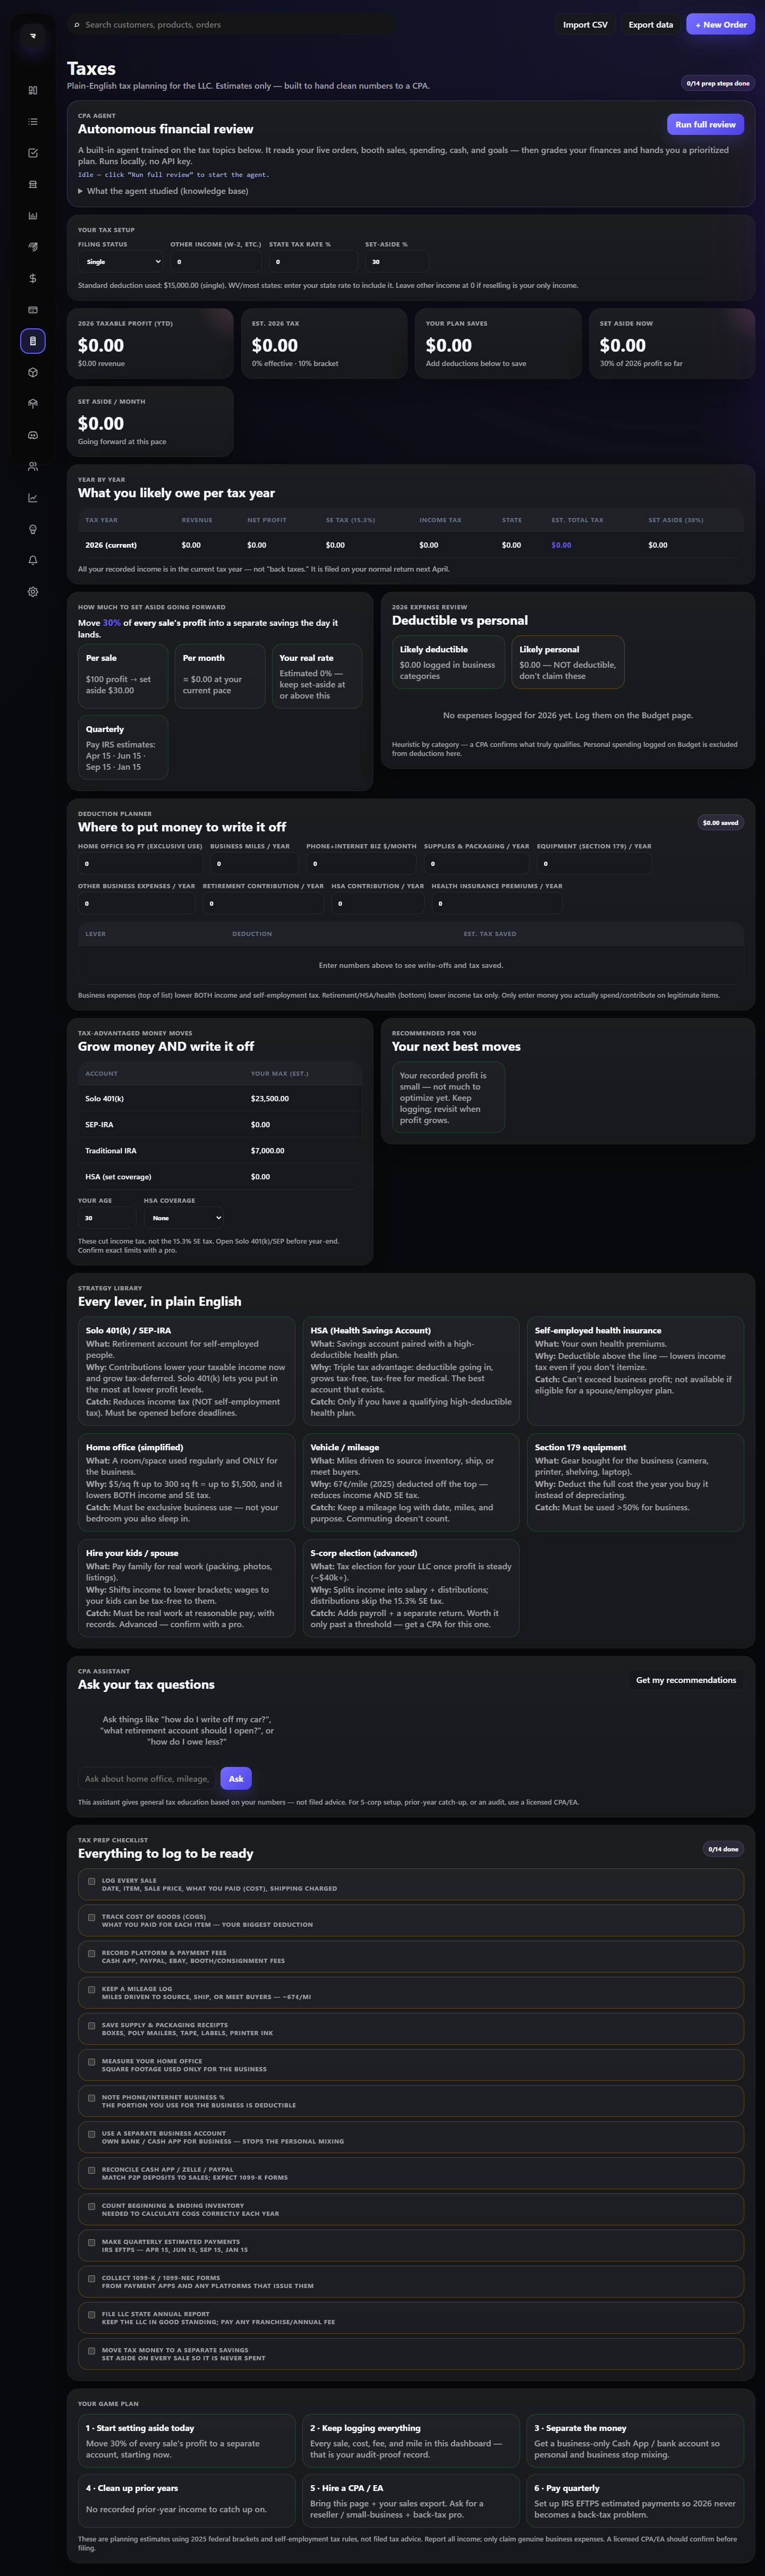Expand 'What the agent studied' knowledge base
765x2576 pixels.
pos(163,191)
